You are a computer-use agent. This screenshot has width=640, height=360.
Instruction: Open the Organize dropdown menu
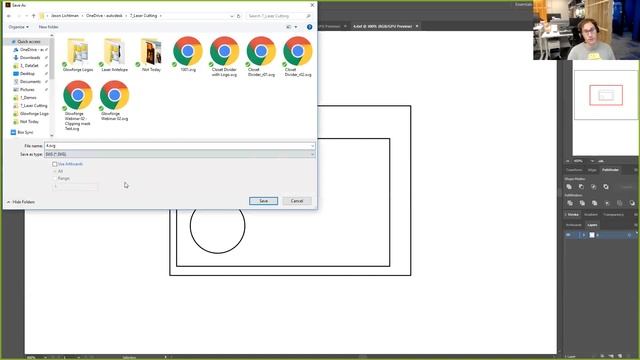(18, 27)
